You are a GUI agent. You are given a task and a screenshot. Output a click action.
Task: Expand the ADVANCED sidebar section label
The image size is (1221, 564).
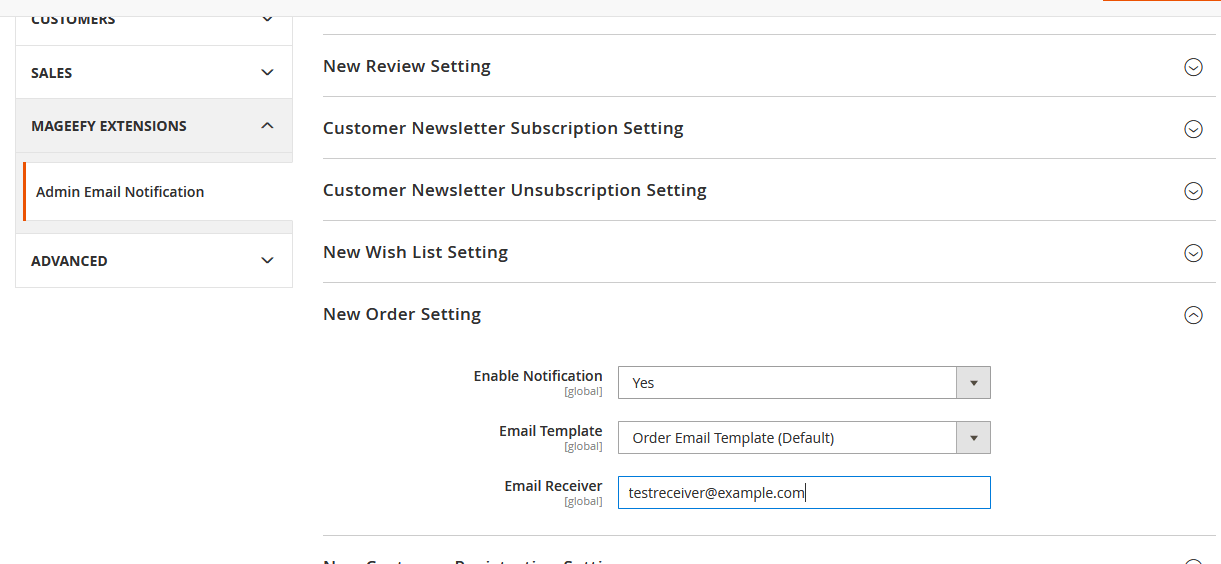point(69,261)
